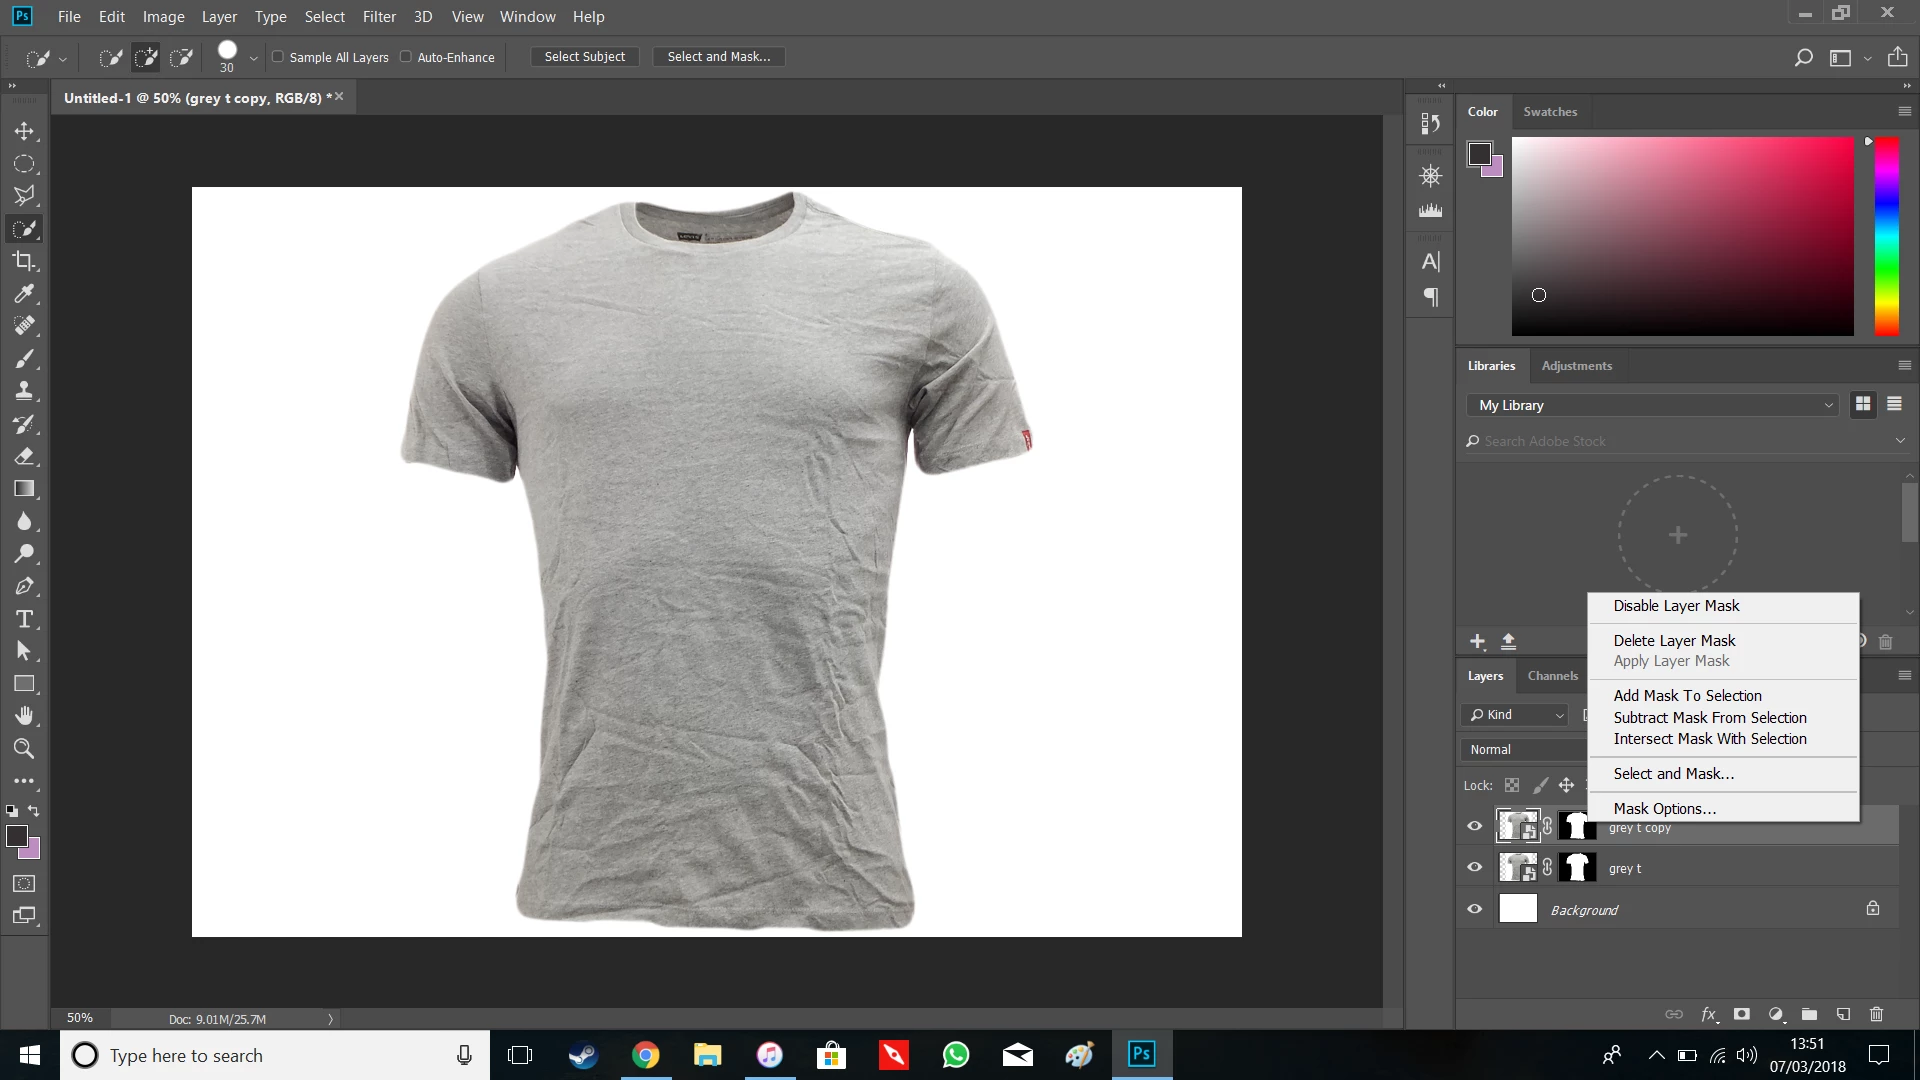Select the Zoom tool

(24, 748)
